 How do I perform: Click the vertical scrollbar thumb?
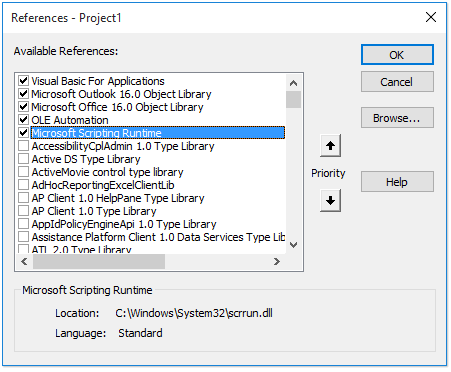[x=293, y=99]
